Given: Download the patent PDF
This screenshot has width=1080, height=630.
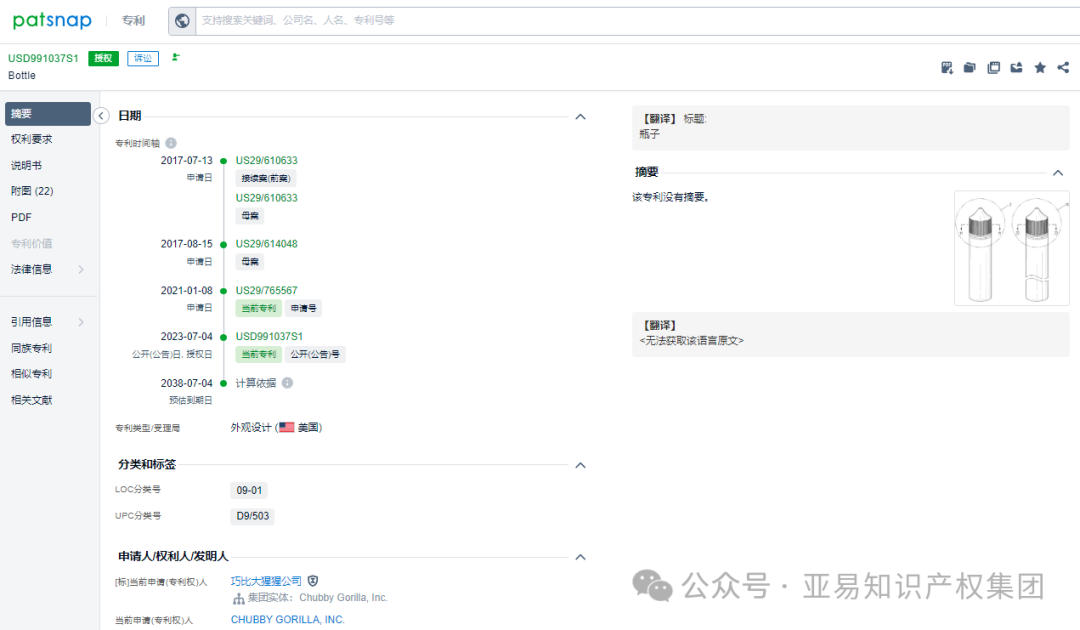Looking at the screenshot, I should 946,66.
